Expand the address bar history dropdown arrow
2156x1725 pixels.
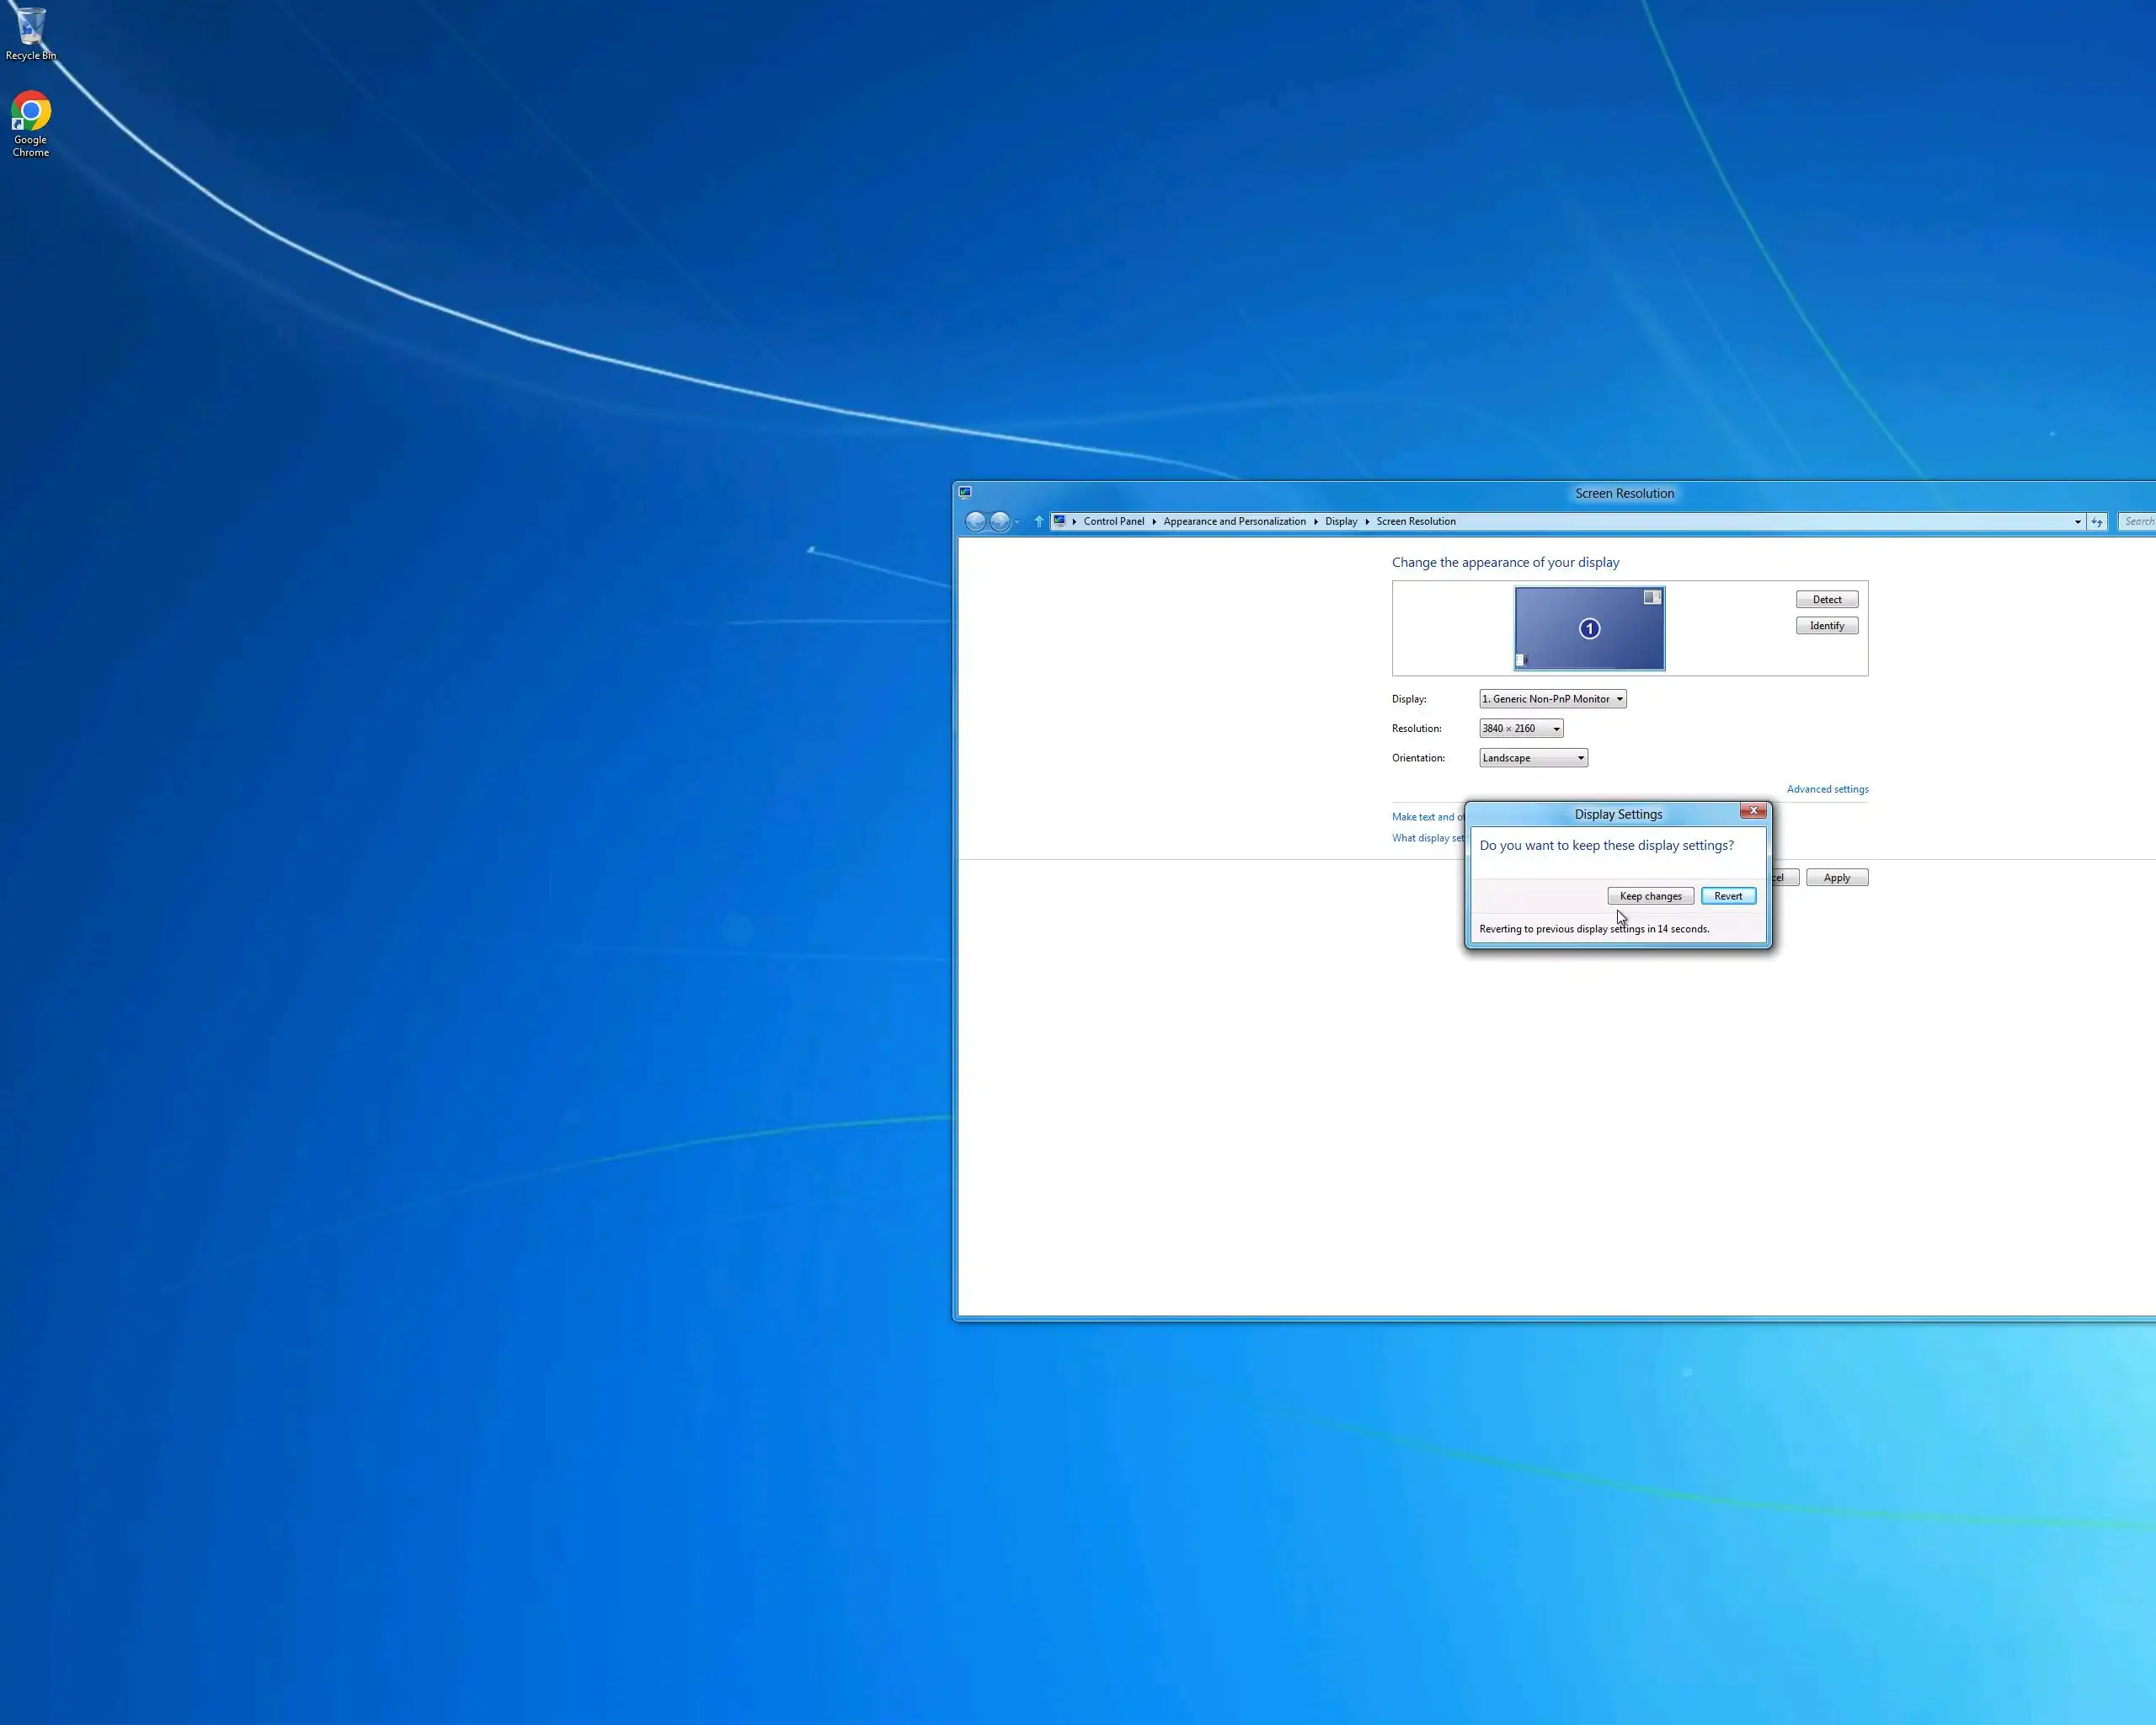[x=2078, y=521]
